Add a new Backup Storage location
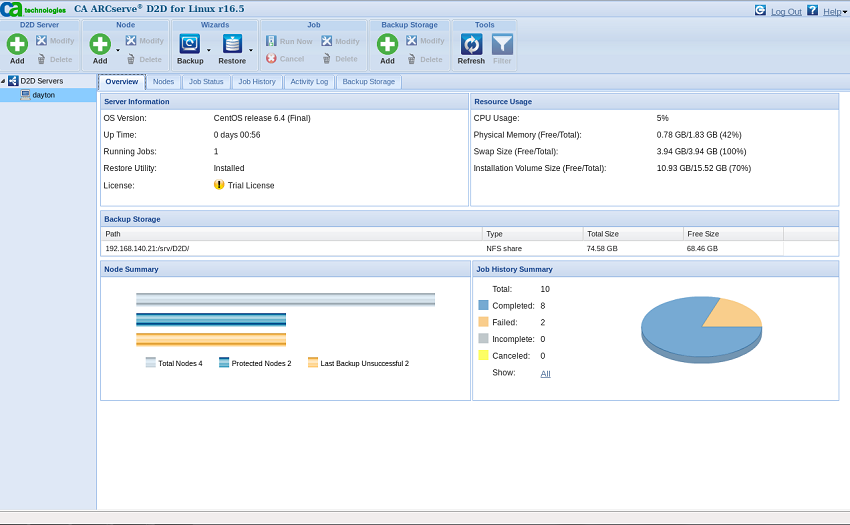The height and width of the screenshot is (525, 850). 387,49
